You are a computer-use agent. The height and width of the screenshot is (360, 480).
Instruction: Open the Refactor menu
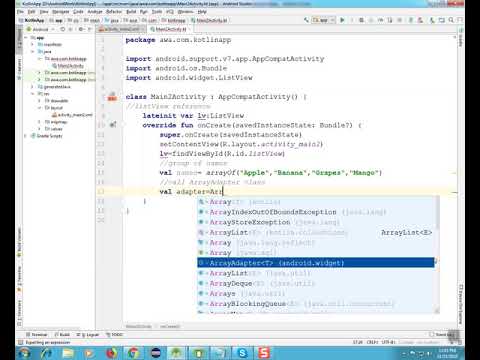pyautogui.click(x=114, y=12)
